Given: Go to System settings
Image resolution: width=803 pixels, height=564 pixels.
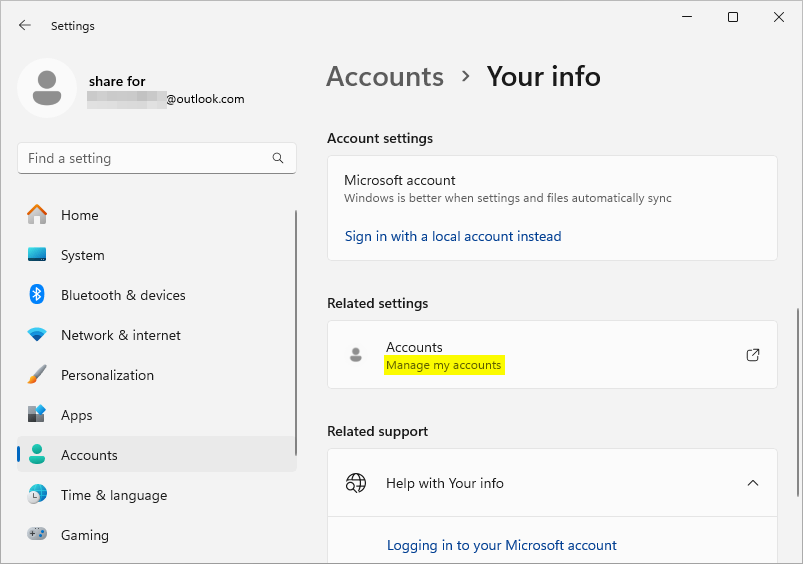Looking at the screenshot, I should tap(82, 255).
